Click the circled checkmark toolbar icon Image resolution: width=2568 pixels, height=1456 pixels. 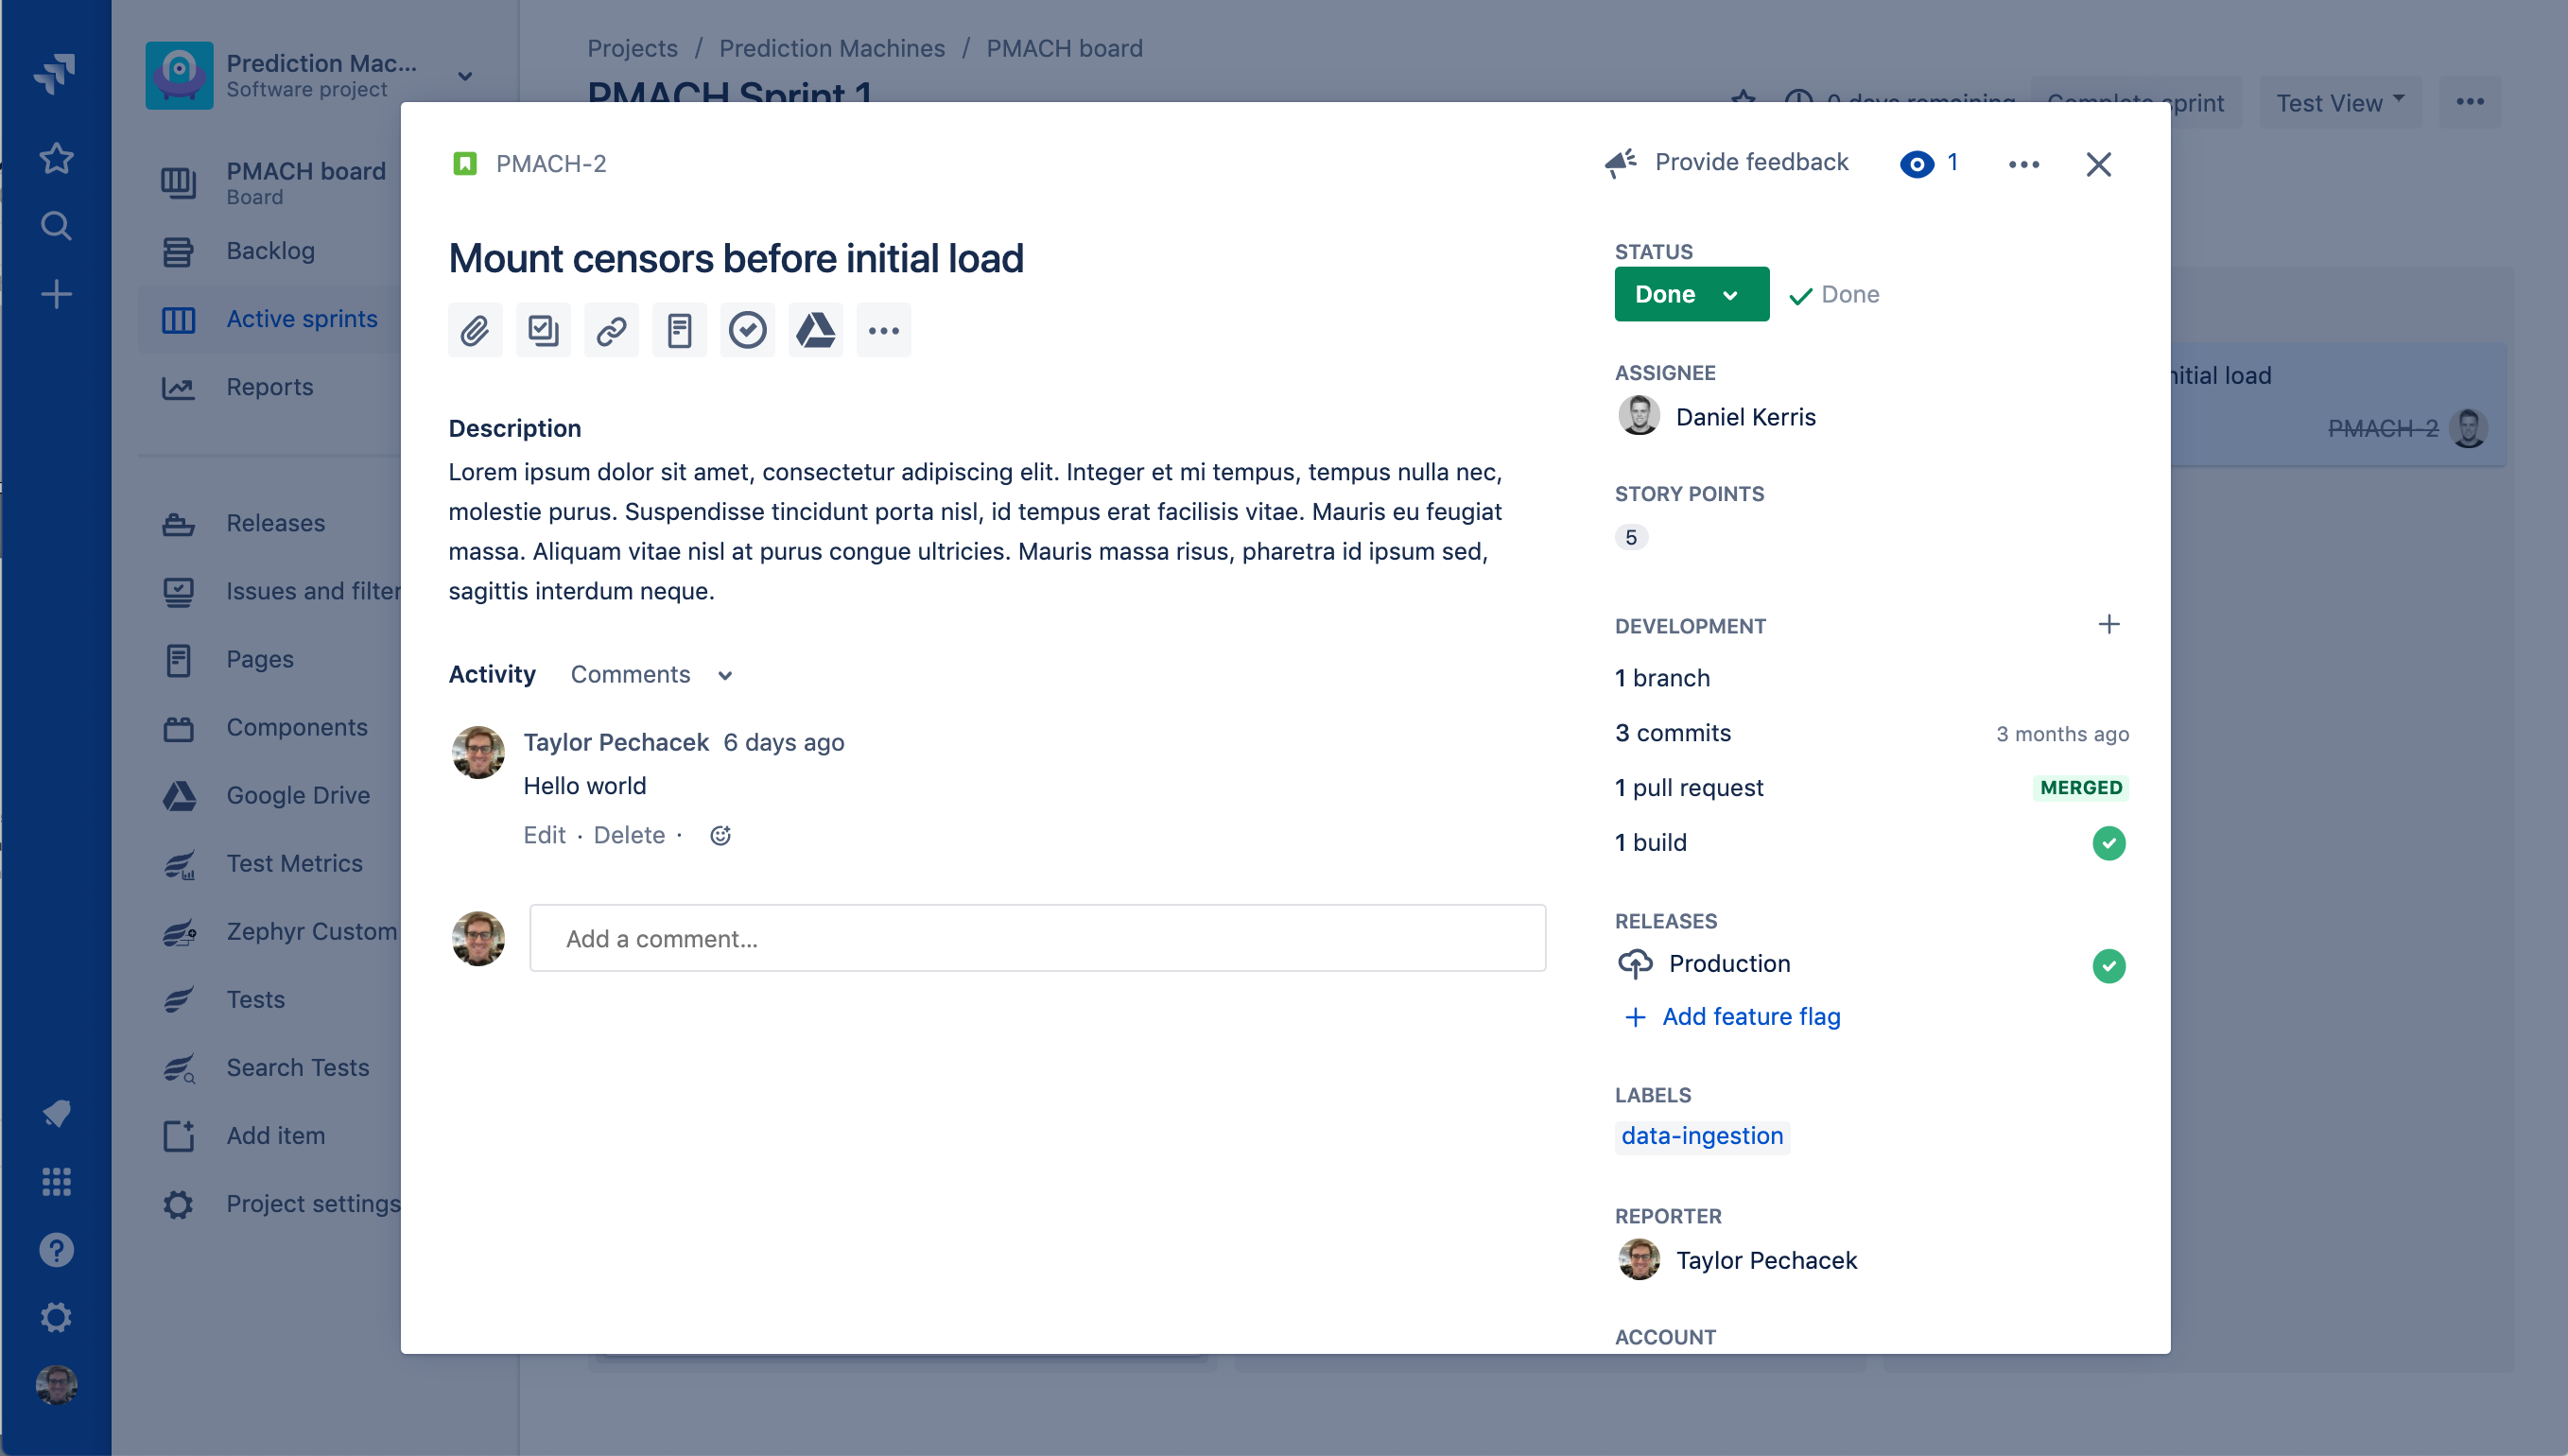pos(747,330)
